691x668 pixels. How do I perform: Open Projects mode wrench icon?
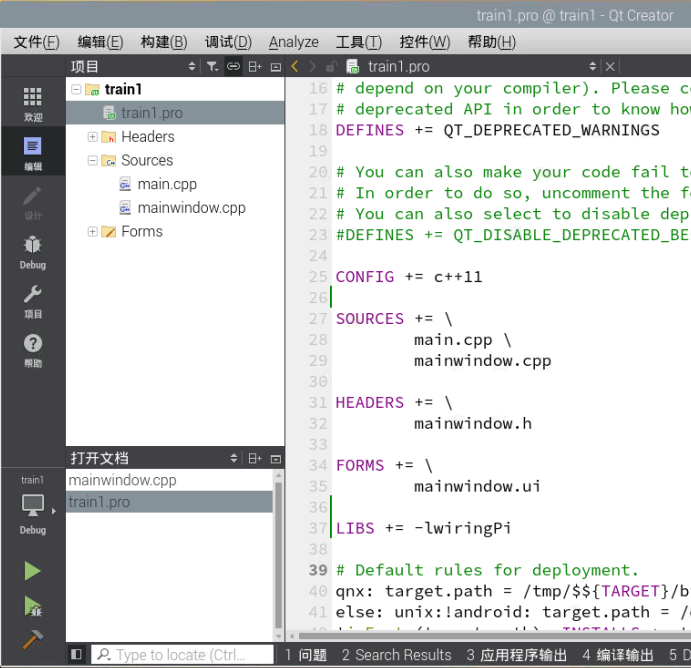coord(33,301)
